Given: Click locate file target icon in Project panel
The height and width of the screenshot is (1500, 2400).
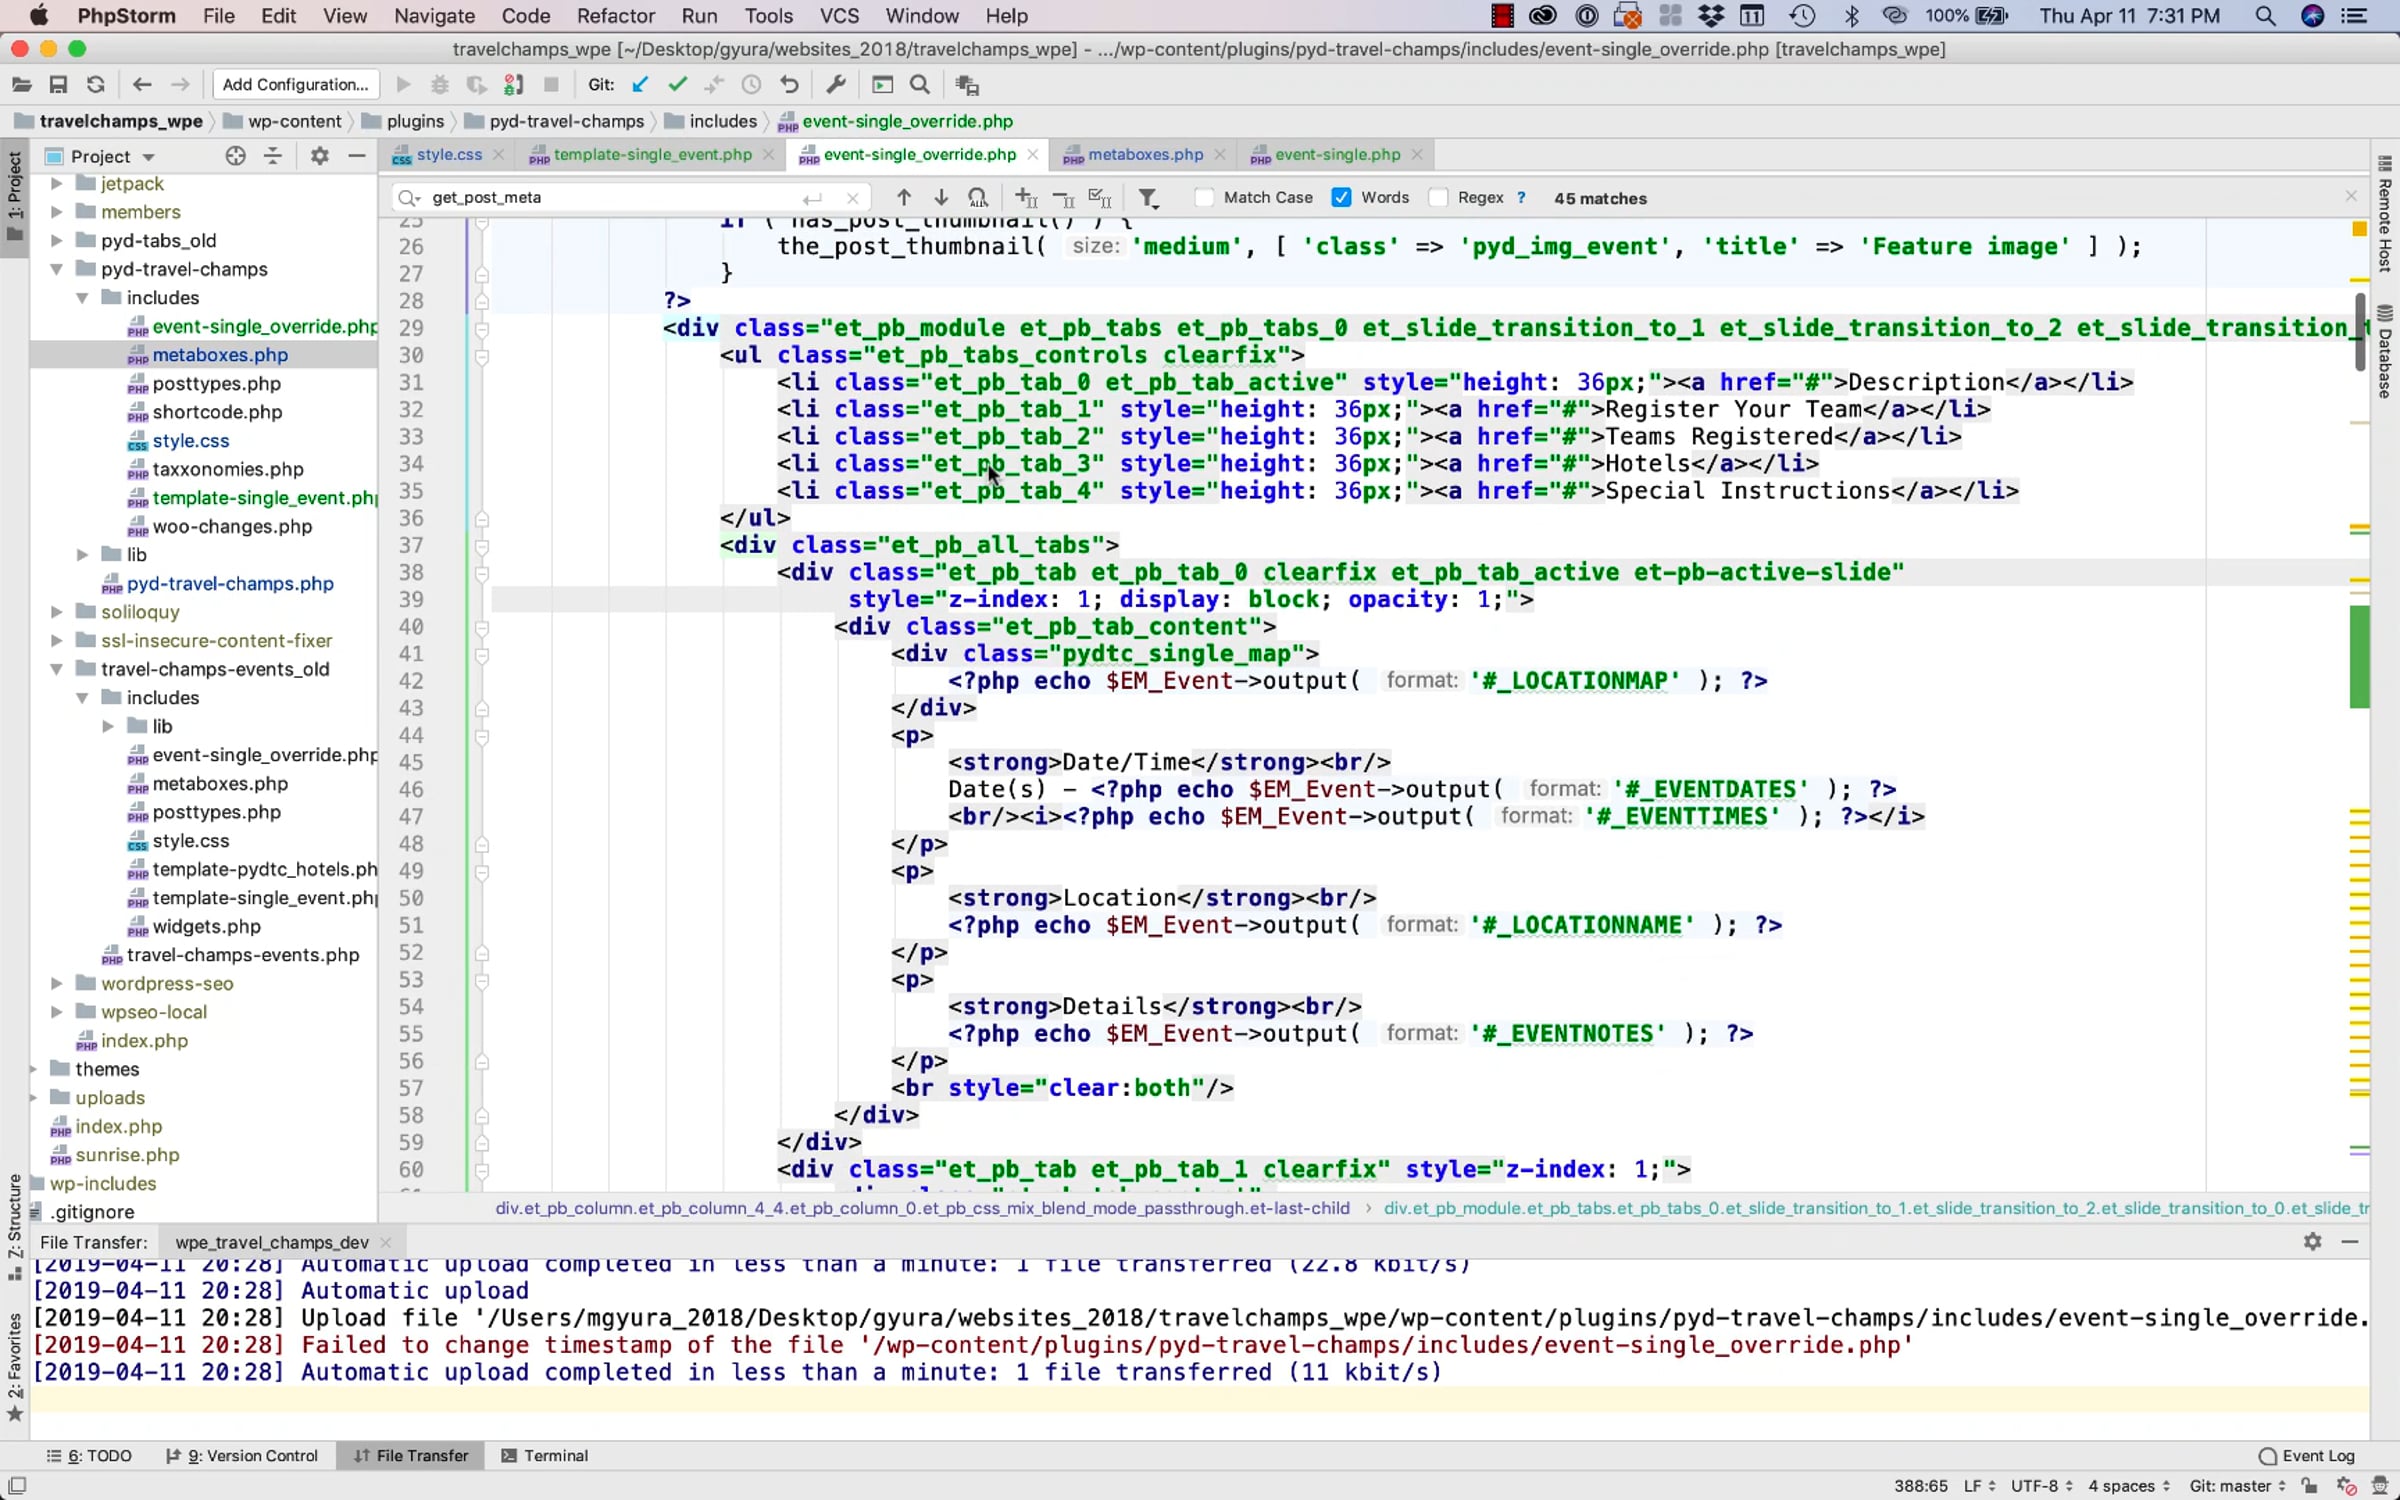Looking at the screenshot, I should click(235, 156).
